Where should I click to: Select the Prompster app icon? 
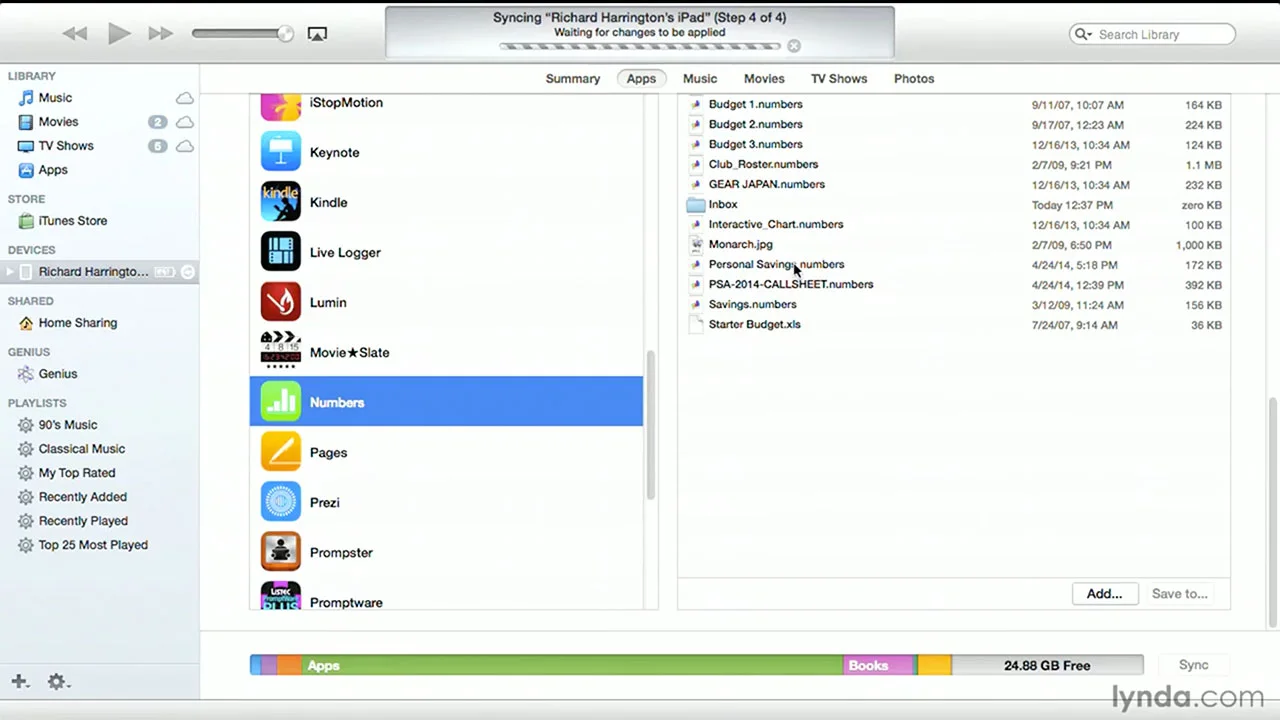[281, 552]
